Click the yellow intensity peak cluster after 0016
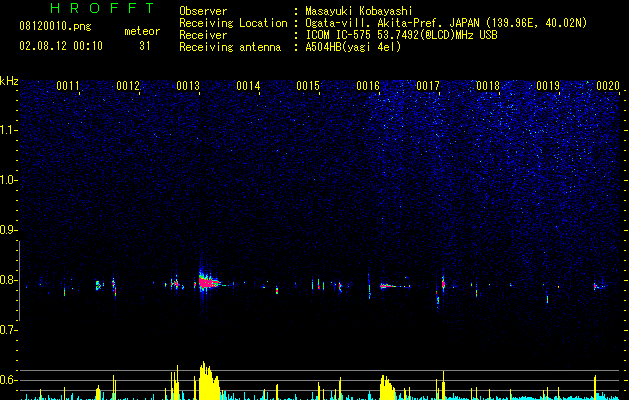Viewport: 629px width, 400px height. coord(388,387)
